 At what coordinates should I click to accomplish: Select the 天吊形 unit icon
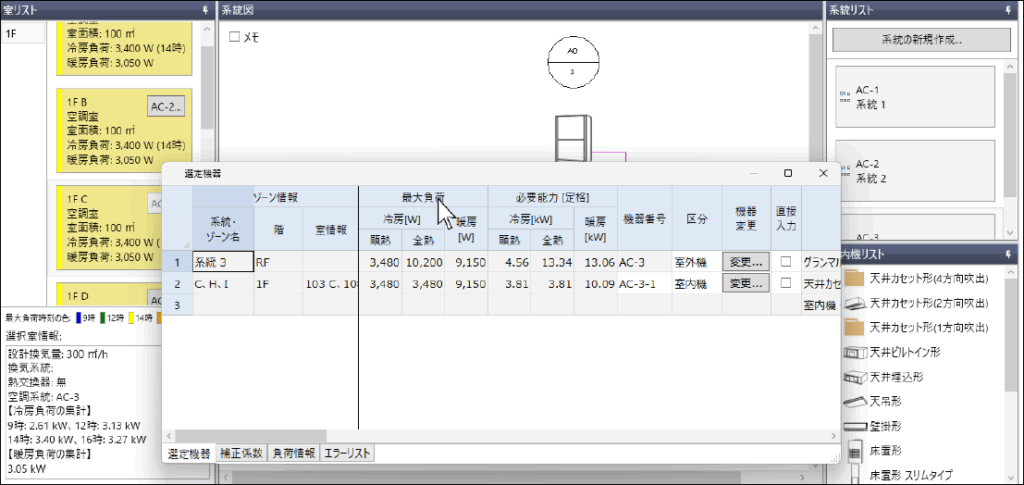click(854, 400)
